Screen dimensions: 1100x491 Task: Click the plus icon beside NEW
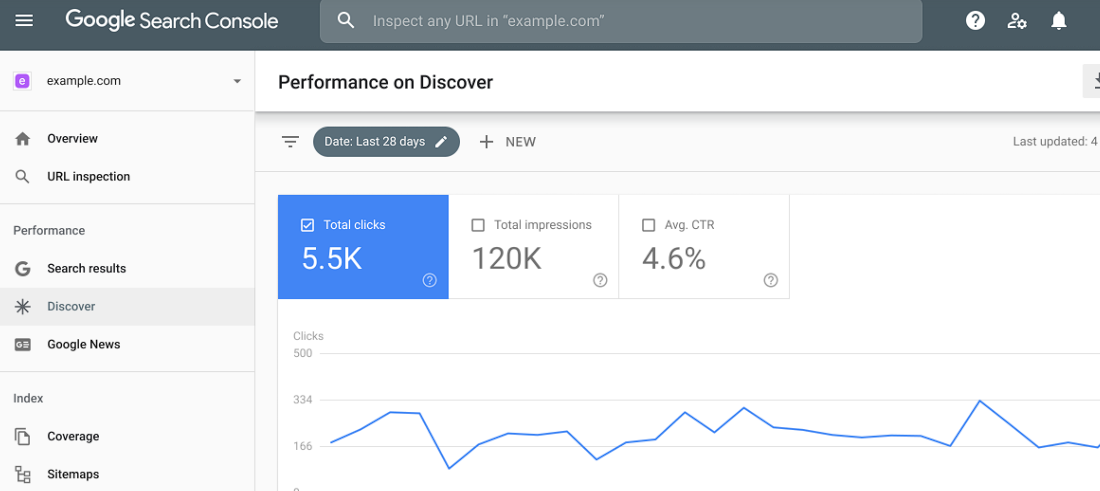click(486, 142)
